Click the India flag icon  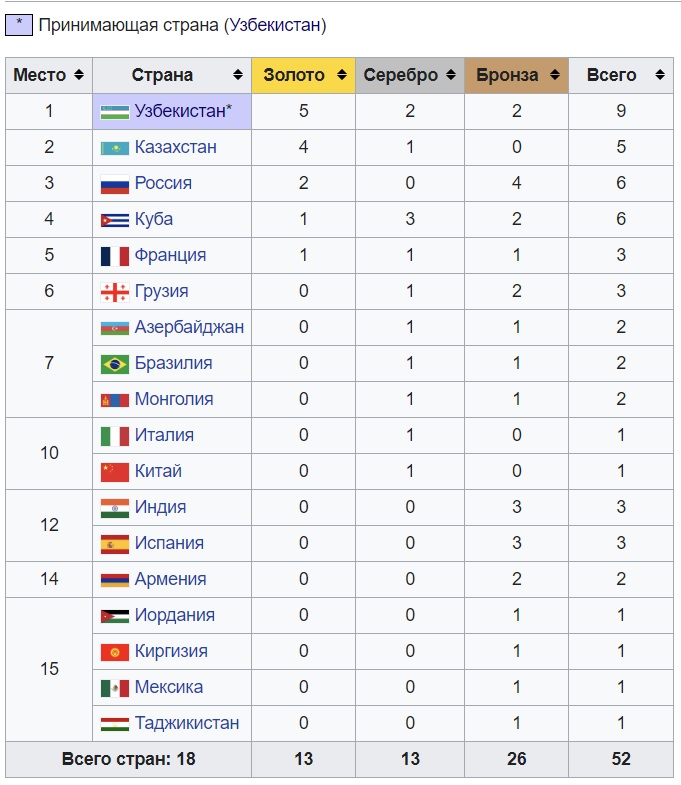pos(115,508)
